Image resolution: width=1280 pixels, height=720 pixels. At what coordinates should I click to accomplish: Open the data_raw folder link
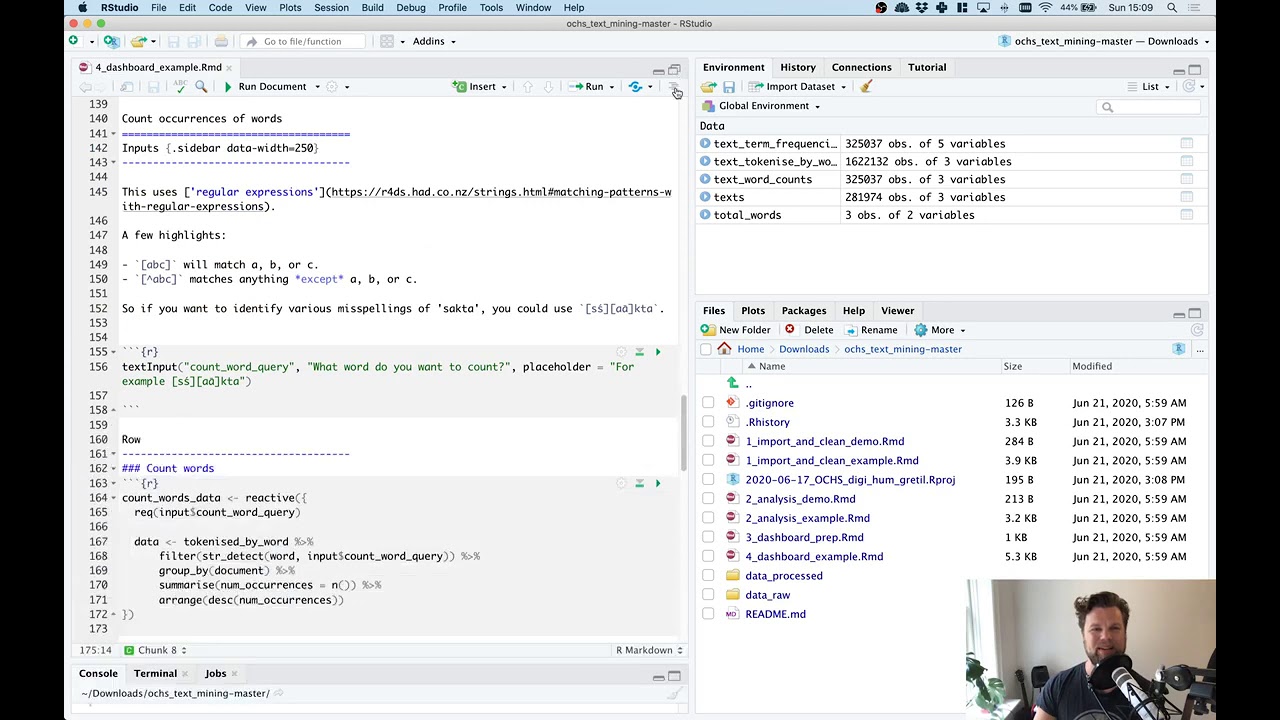pyautogui.click(x=768, y=595)
